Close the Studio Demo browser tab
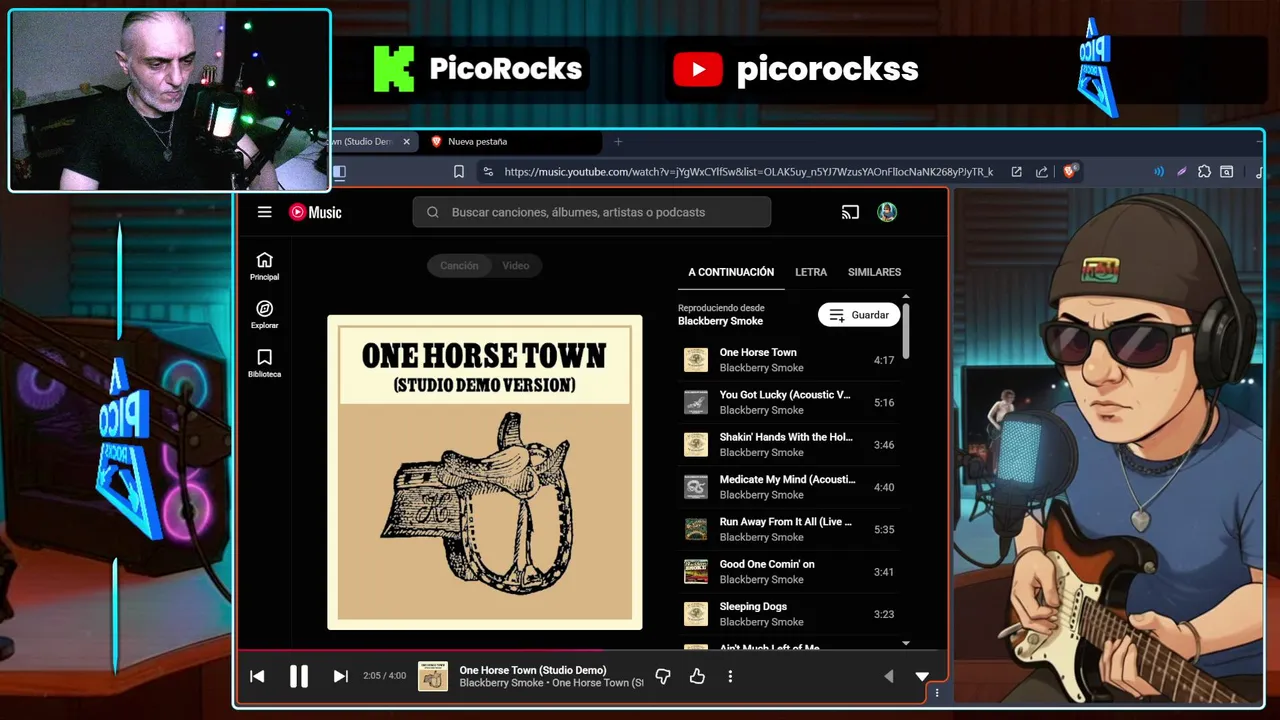The height and width of the screenshot is (720, 1280). click(x=406, y=142)
